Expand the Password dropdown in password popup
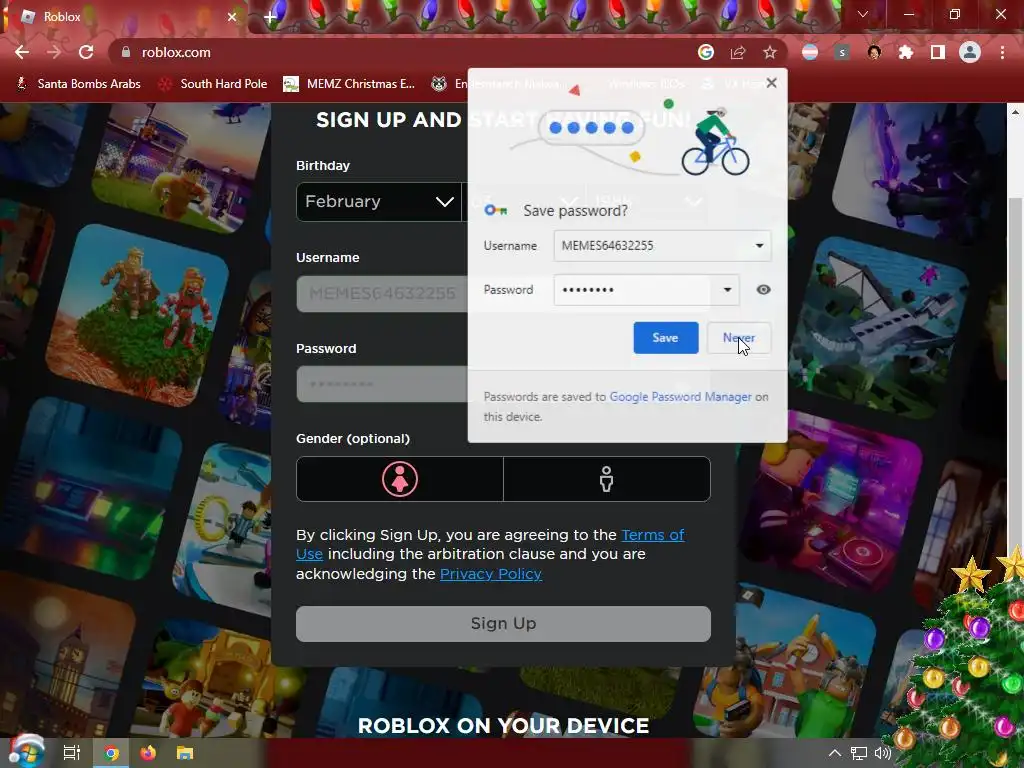This screenshot has height=768, width=1024. [x=727, y=289]
